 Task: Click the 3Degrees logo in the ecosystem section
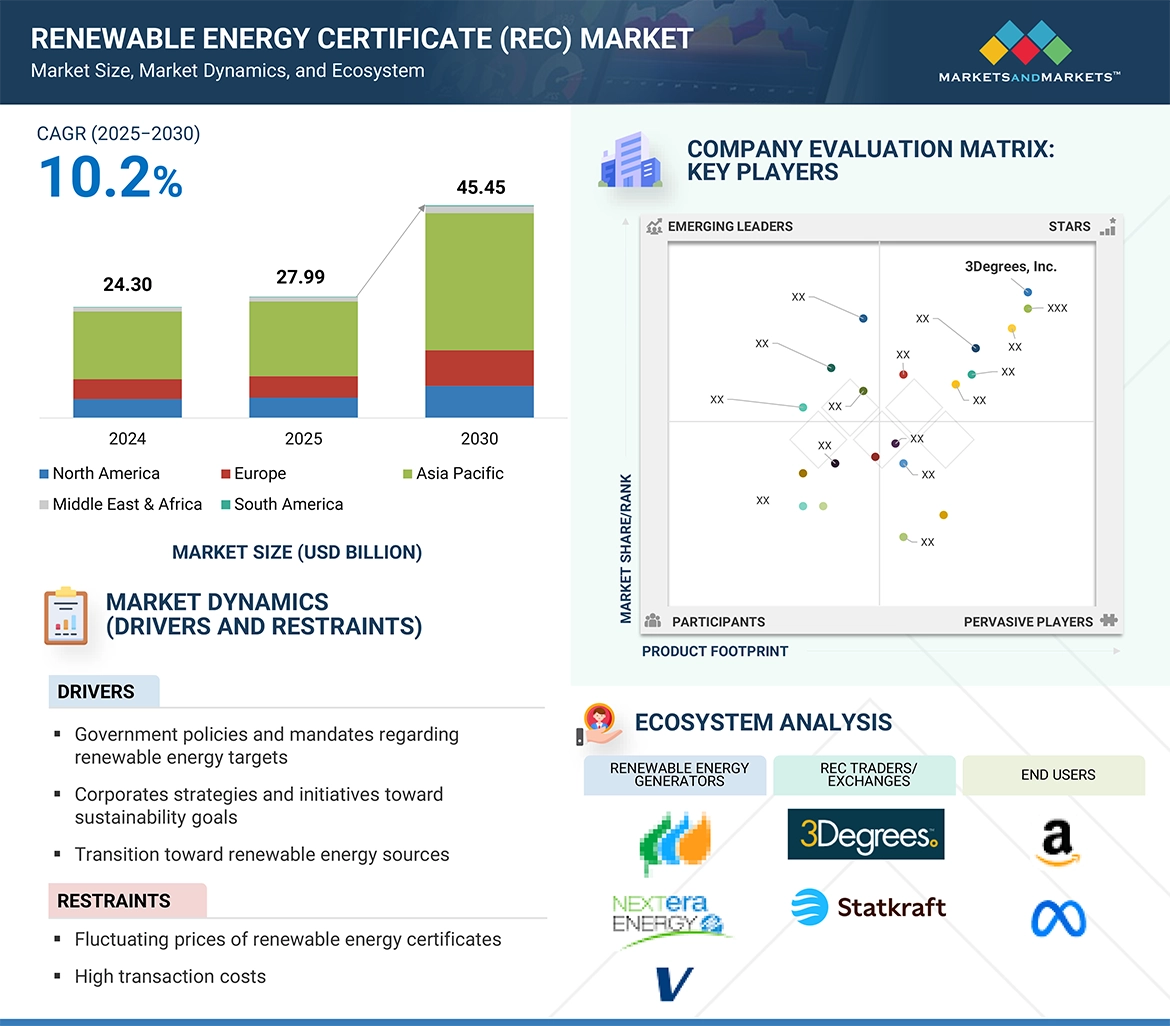click(x=866, y=835)
